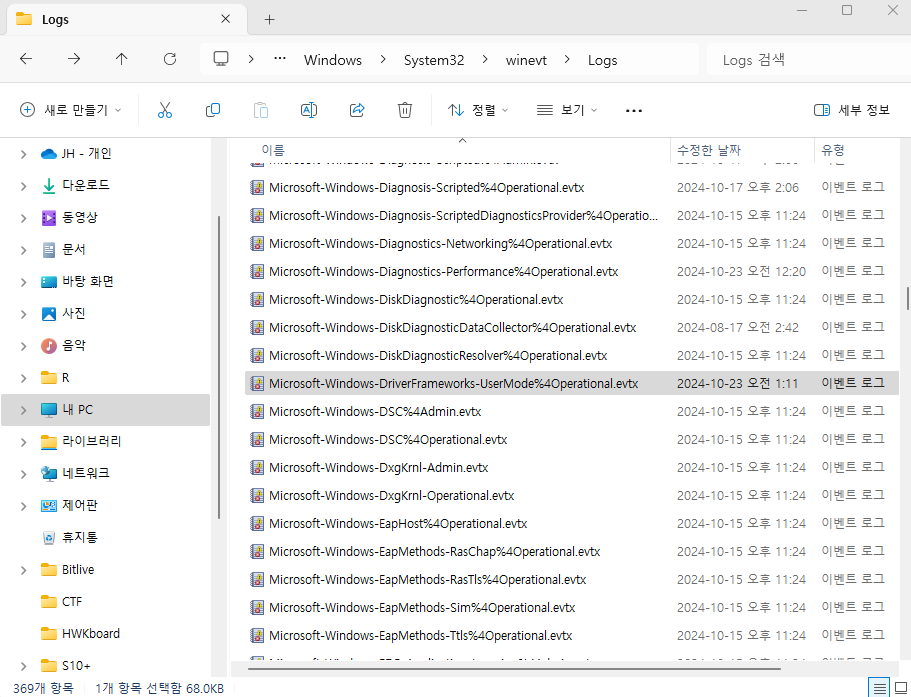Click the 동영상 videos icon

tap(49, 218)
